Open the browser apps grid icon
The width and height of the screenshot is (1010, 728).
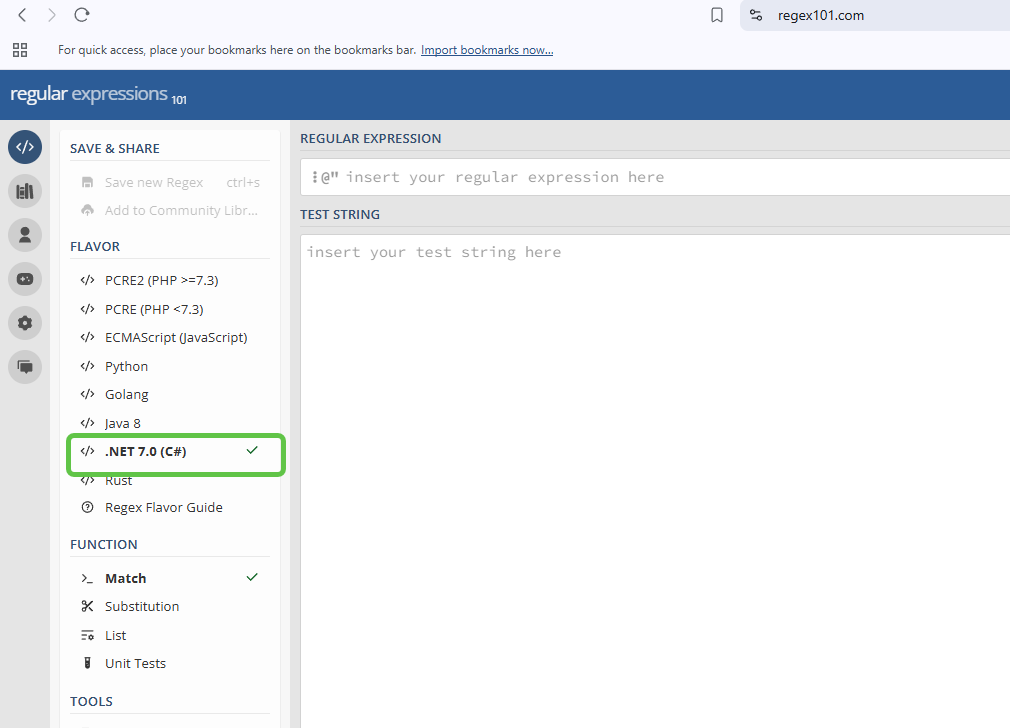[x=20, y=50]
